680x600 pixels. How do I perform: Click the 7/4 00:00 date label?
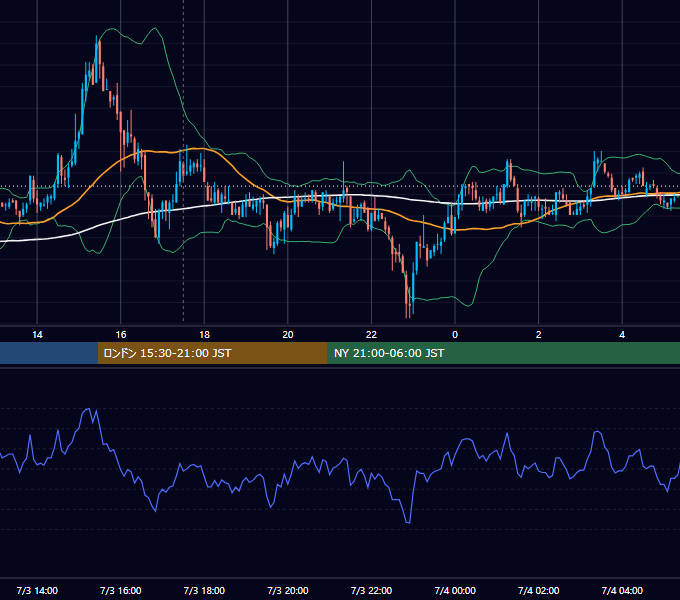tap(455, 590)
